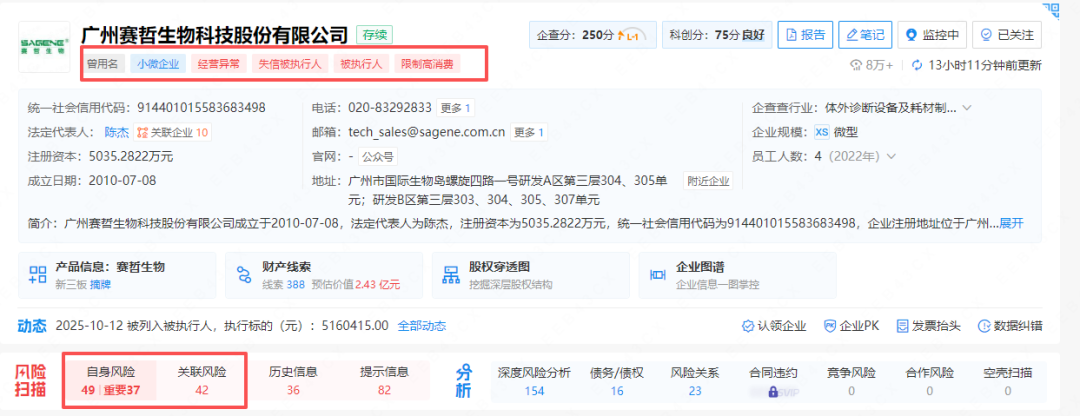Expand company intro with 展开 link
The width and height of the screenshot is (1080, 416).
(1011, 222)
